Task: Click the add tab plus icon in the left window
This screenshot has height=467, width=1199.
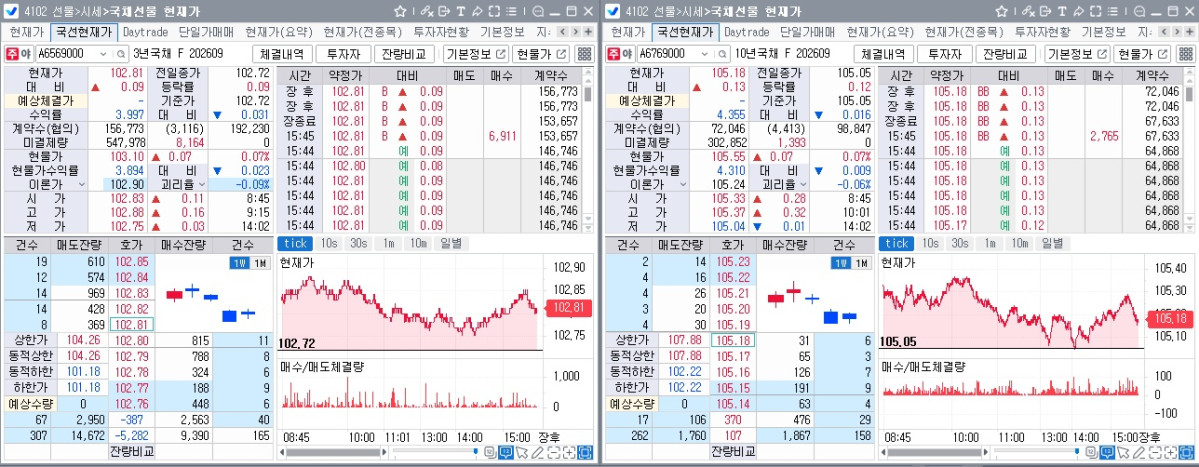Action: tap(588, 32)
